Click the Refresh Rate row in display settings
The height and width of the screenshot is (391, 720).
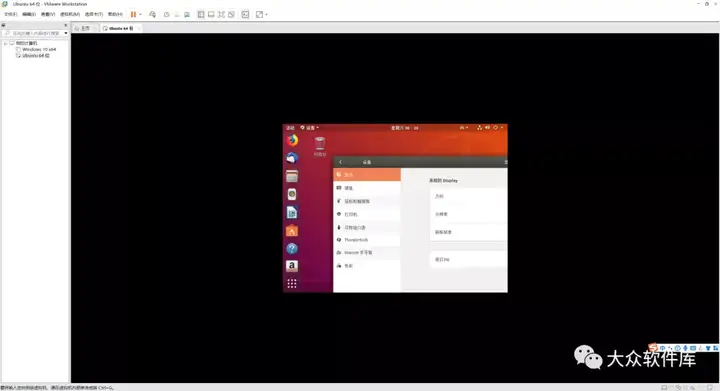pos(468,232)
